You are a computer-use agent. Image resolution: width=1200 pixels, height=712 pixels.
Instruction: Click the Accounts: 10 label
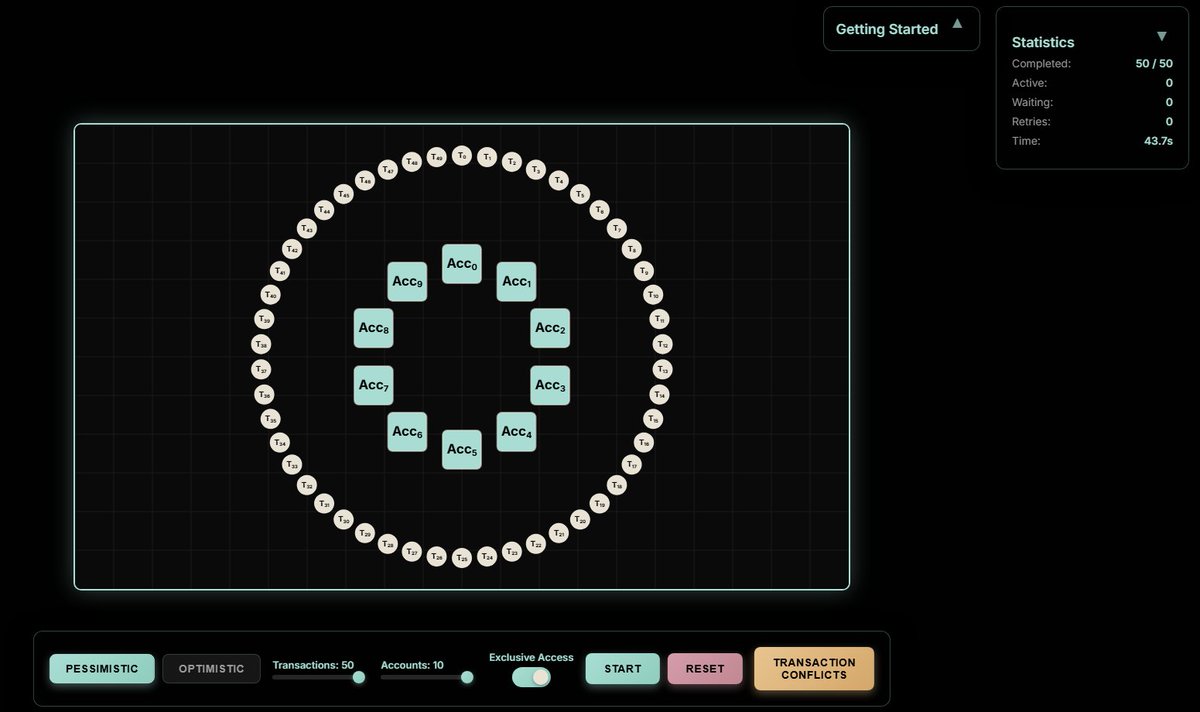(x=412, y=664)
